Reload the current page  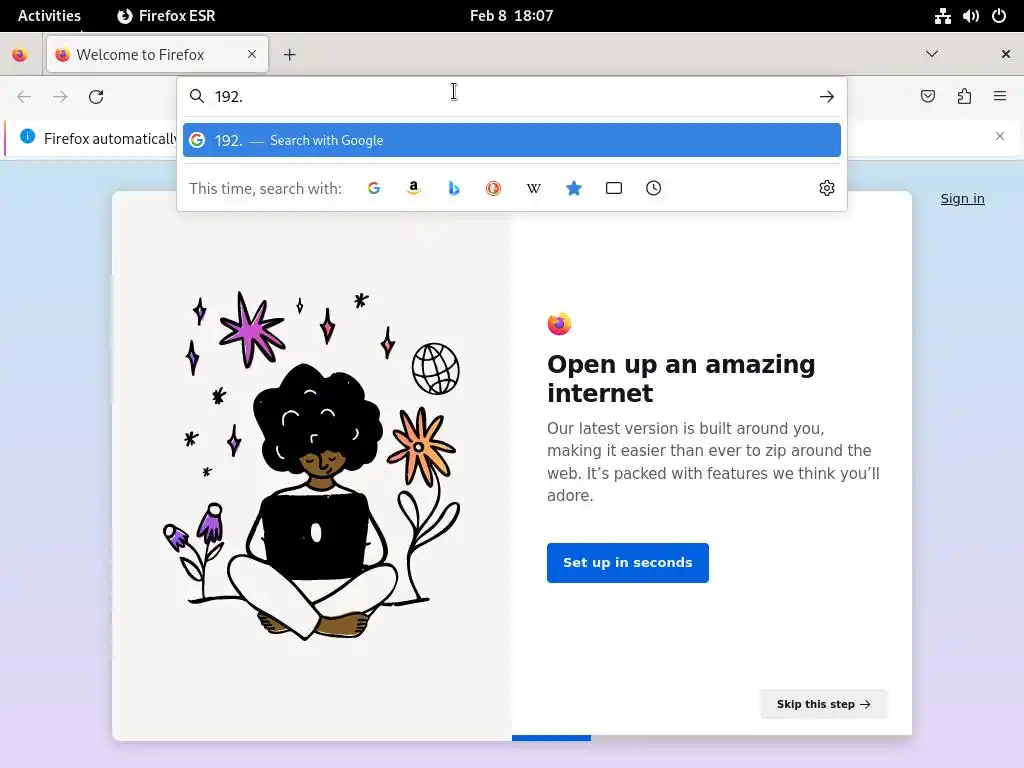pos(96,97)
